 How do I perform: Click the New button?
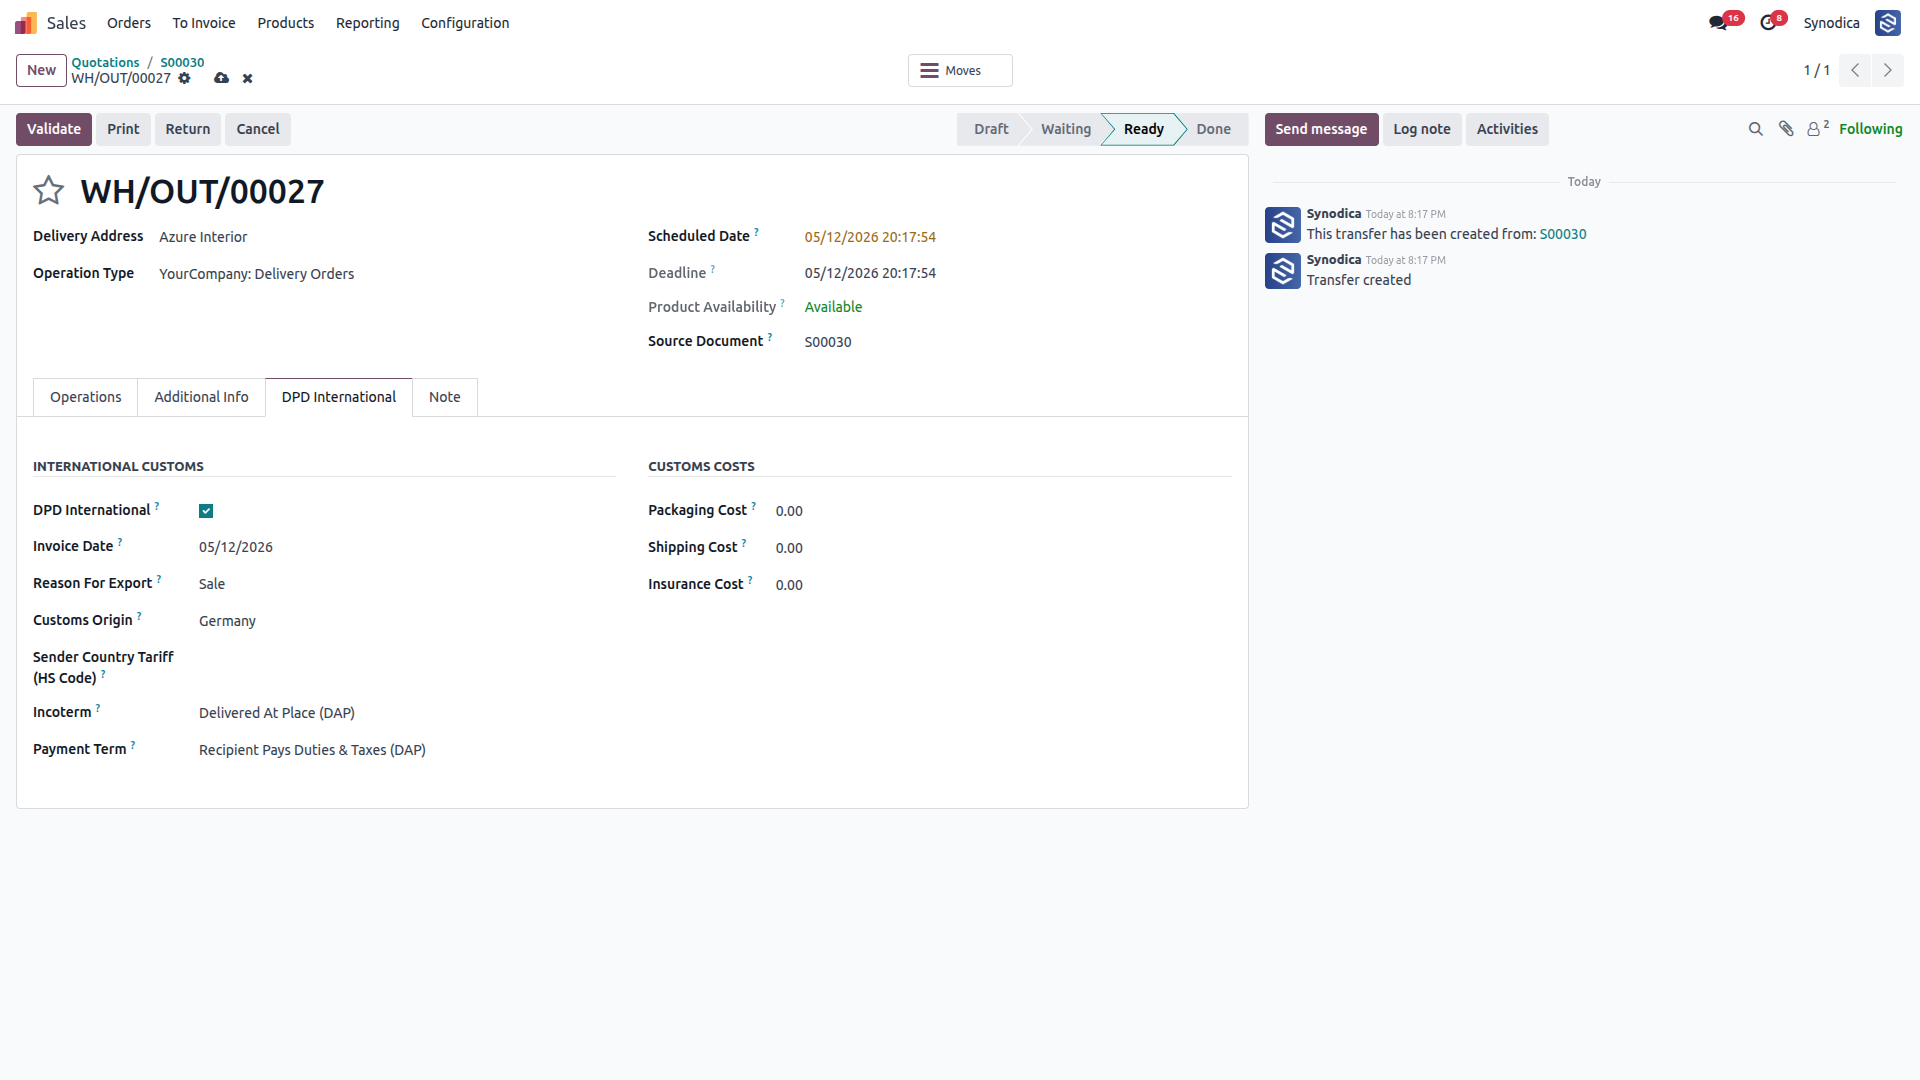(x=41, y=70)
